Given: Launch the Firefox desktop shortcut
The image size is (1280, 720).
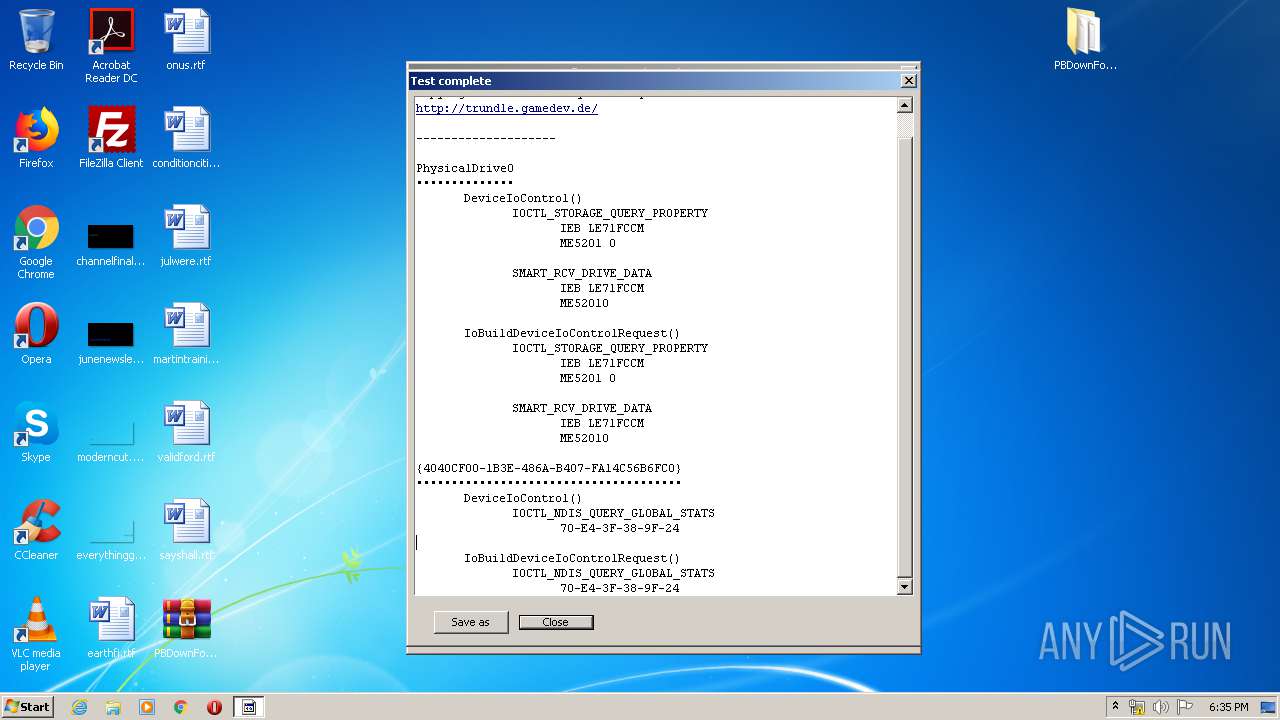Looking at the screenshot, I should (36, 138).
